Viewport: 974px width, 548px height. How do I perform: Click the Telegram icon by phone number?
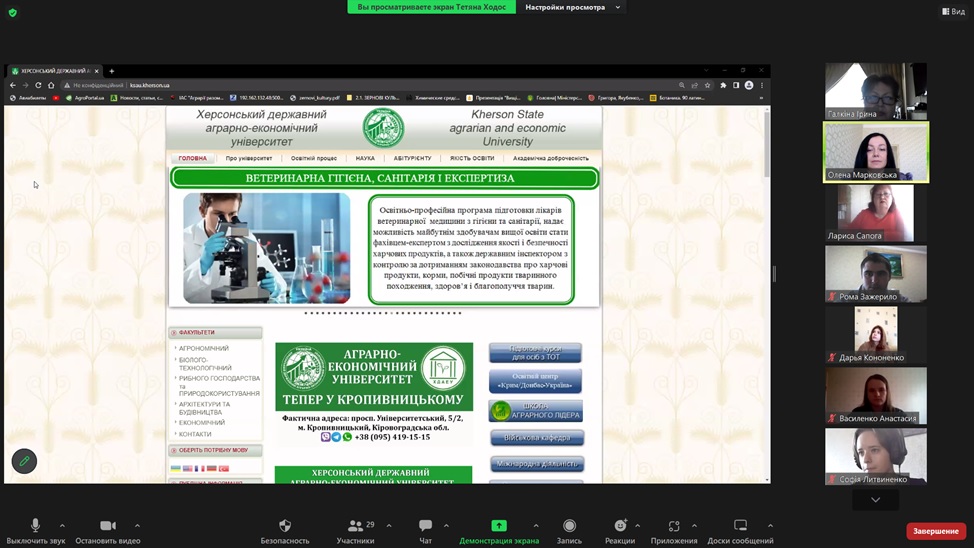tap(336, 437)
